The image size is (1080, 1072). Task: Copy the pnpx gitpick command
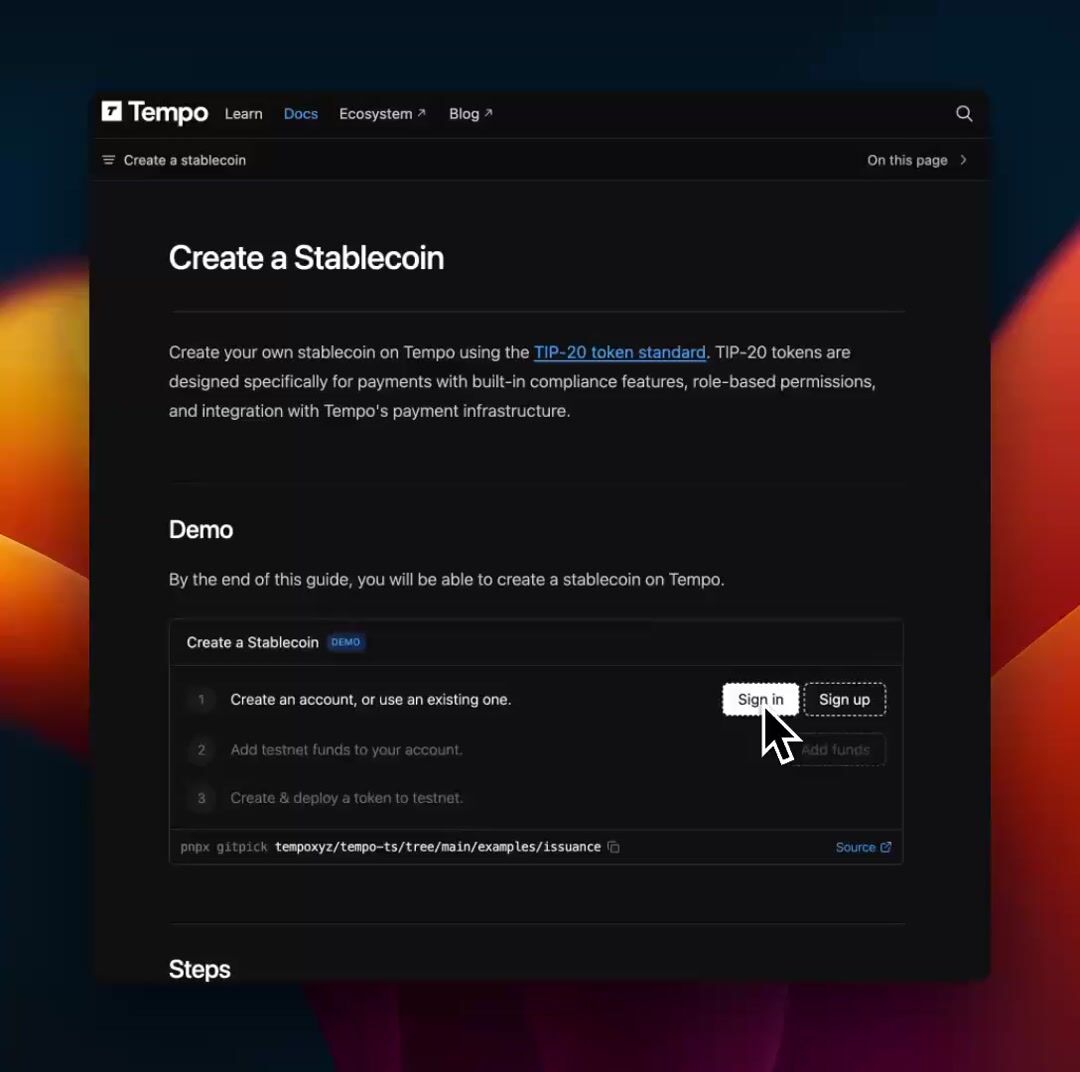[x=613, y=847]
